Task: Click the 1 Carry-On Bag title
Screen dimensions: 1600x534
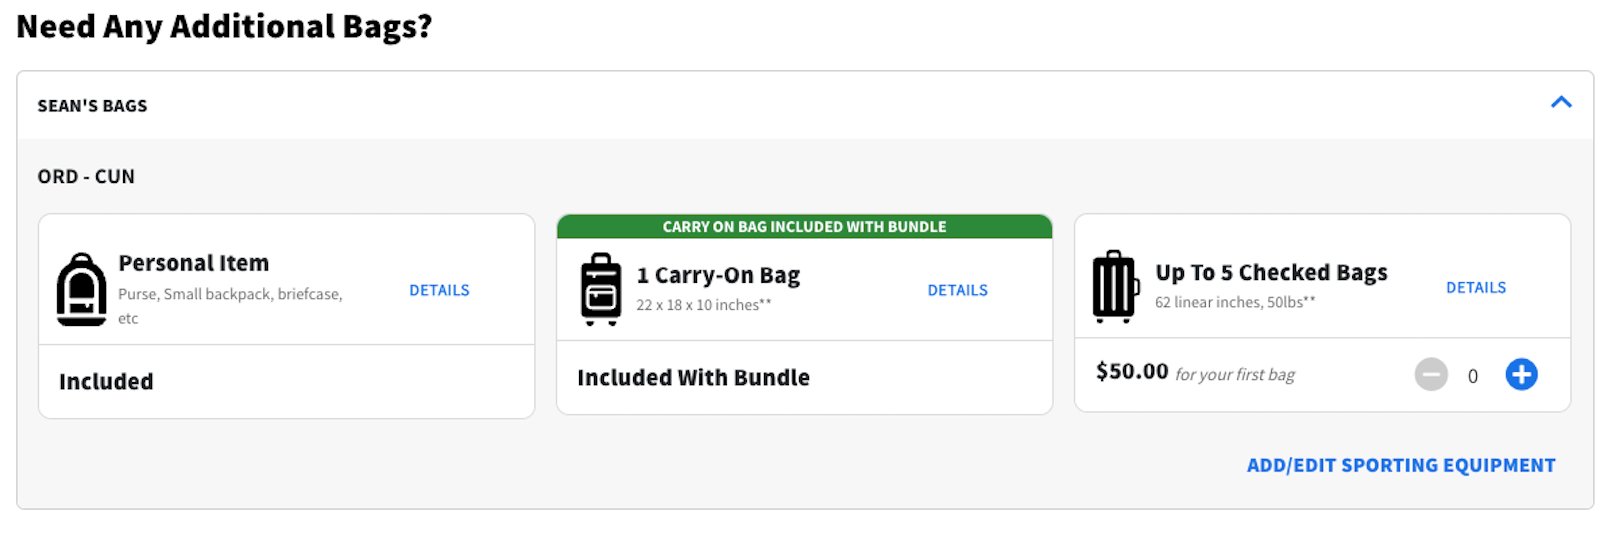Action: click(x=718, y=275)
